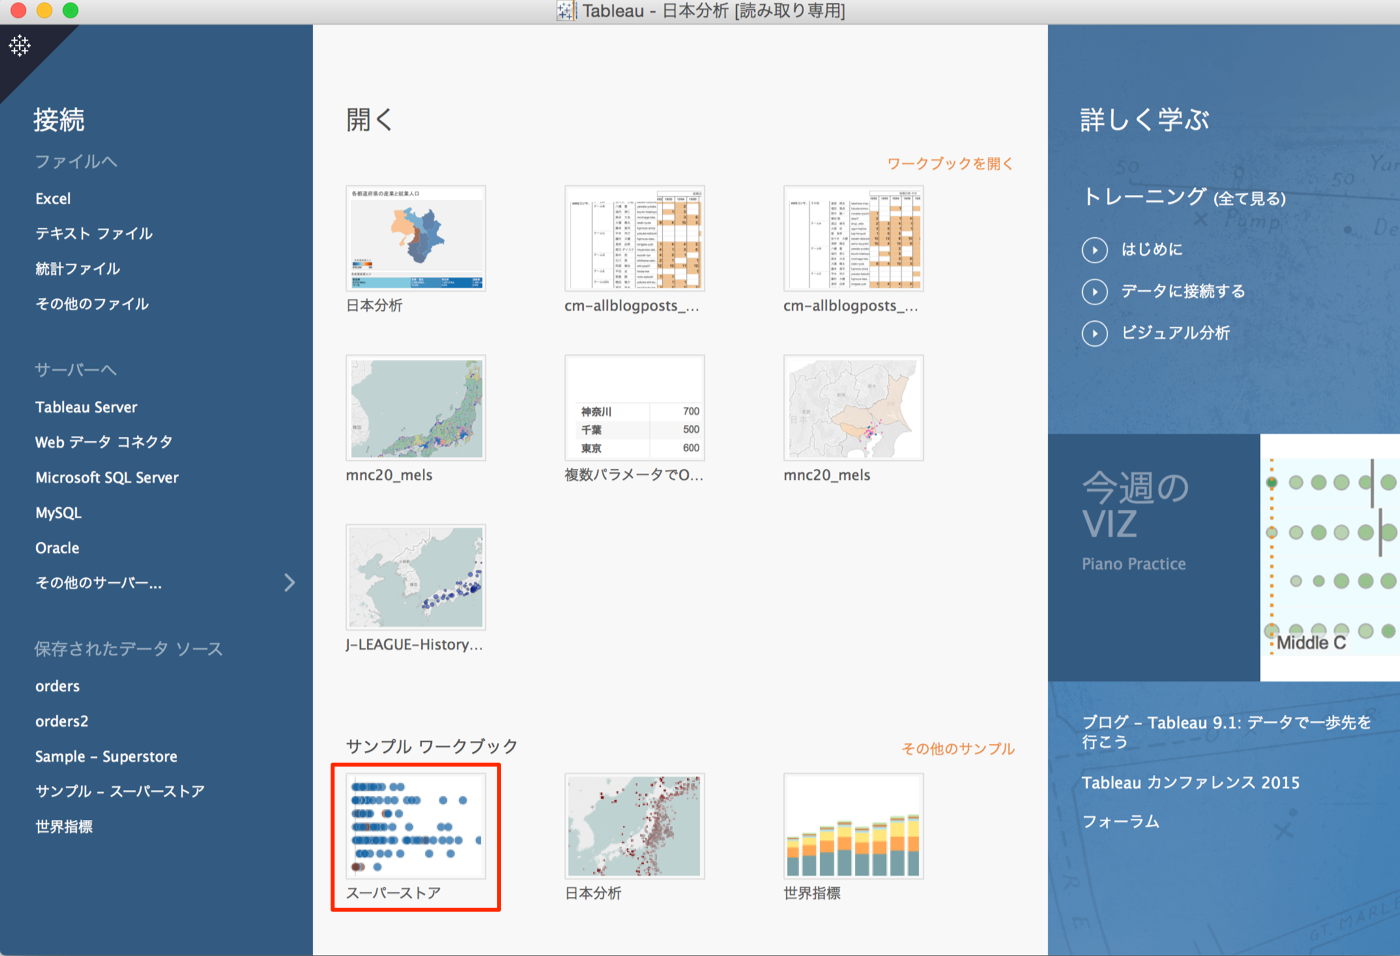Click the ワークブックを開く link
Image resolution: width=1400 pixels, height=956 pixels.
(x=950, y=164)
